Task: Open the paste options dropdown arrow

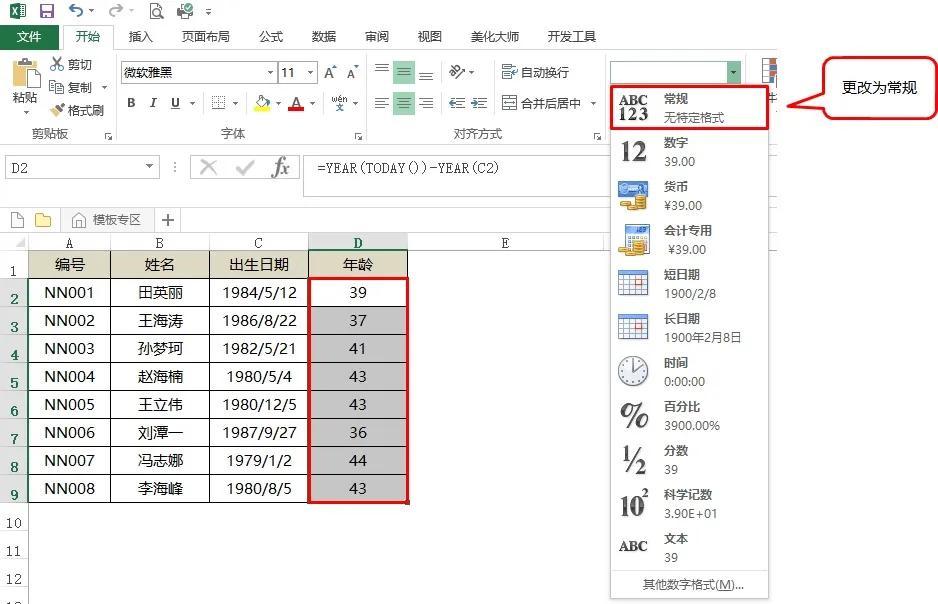Action: click(x=26, y=112)
